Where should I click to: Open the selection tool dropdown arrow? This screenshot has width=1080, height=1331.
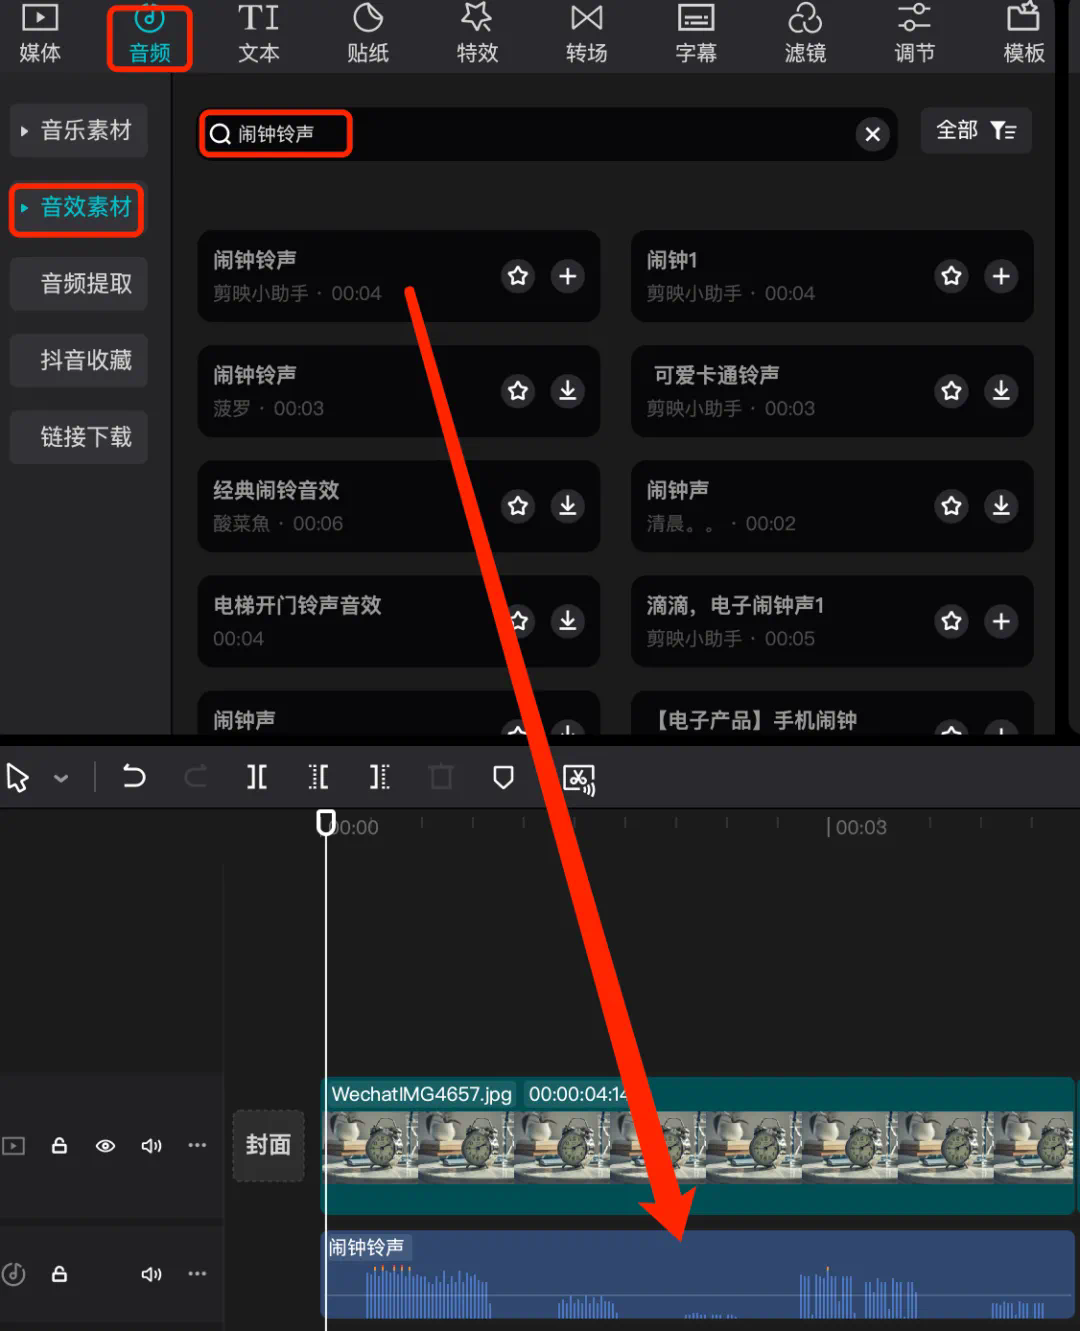pyautogui.click(x=61, y=778)
